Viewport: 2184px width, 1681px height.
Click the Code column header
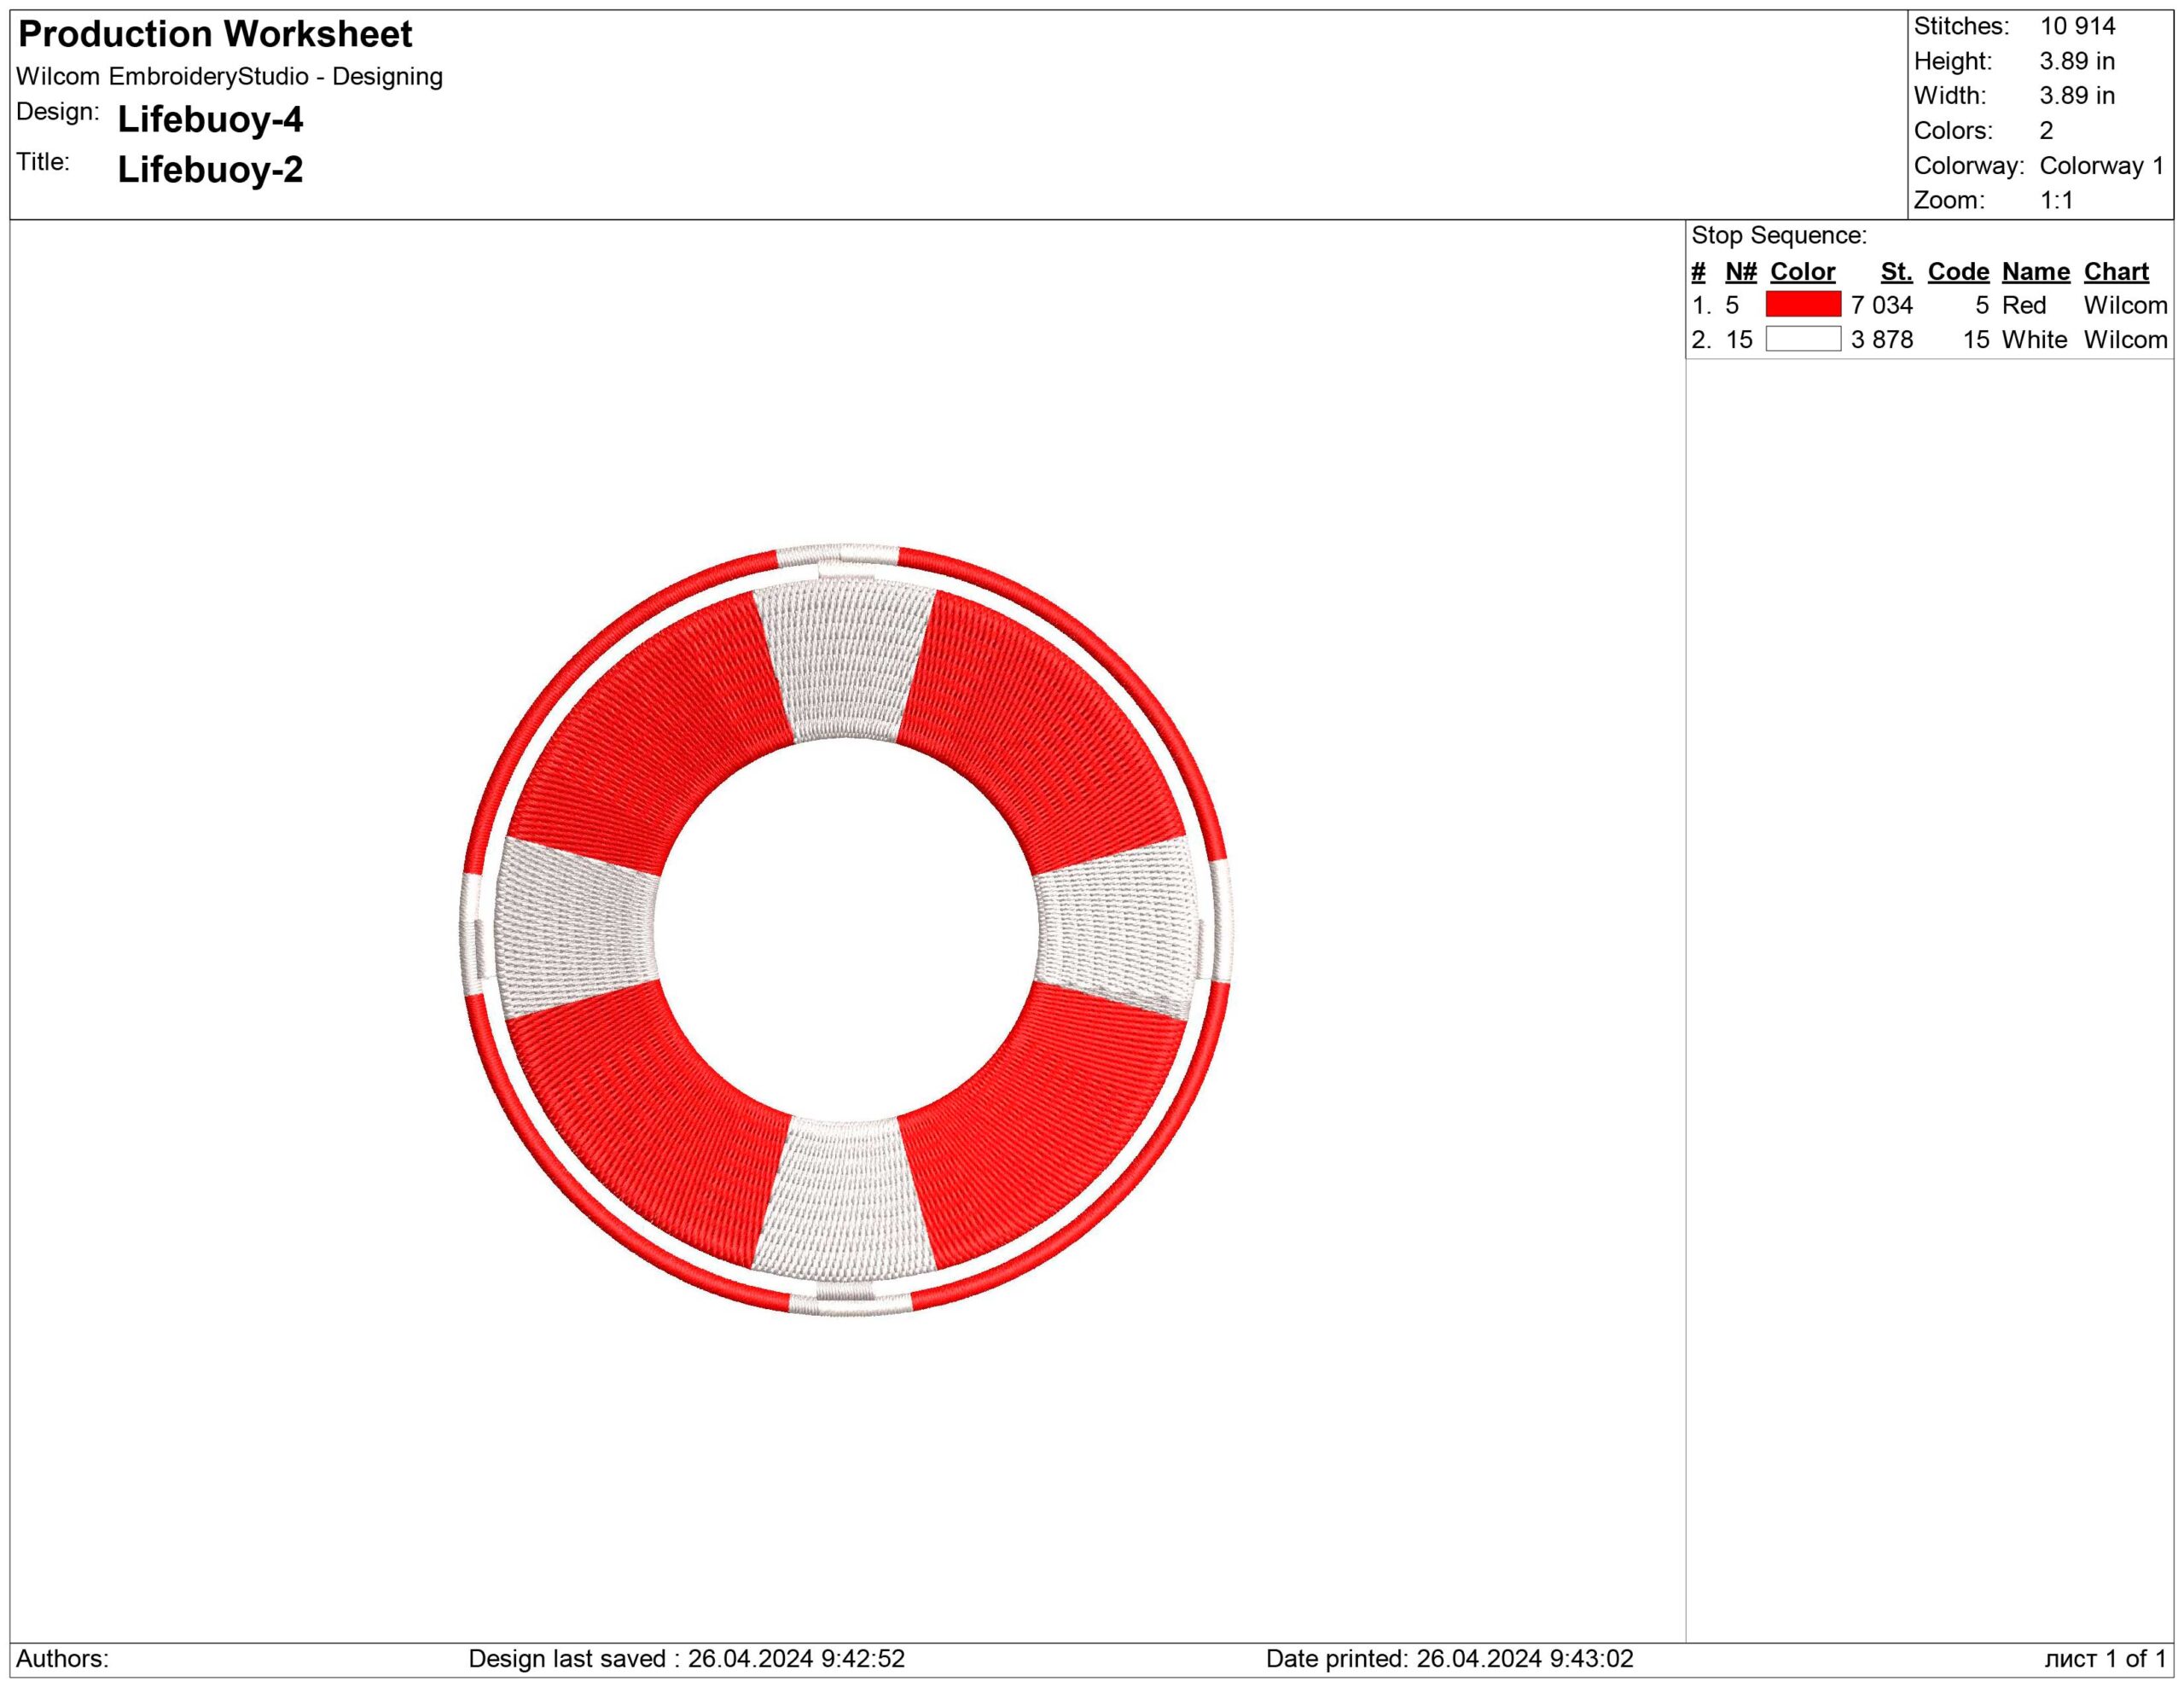tap(1957, 271)
